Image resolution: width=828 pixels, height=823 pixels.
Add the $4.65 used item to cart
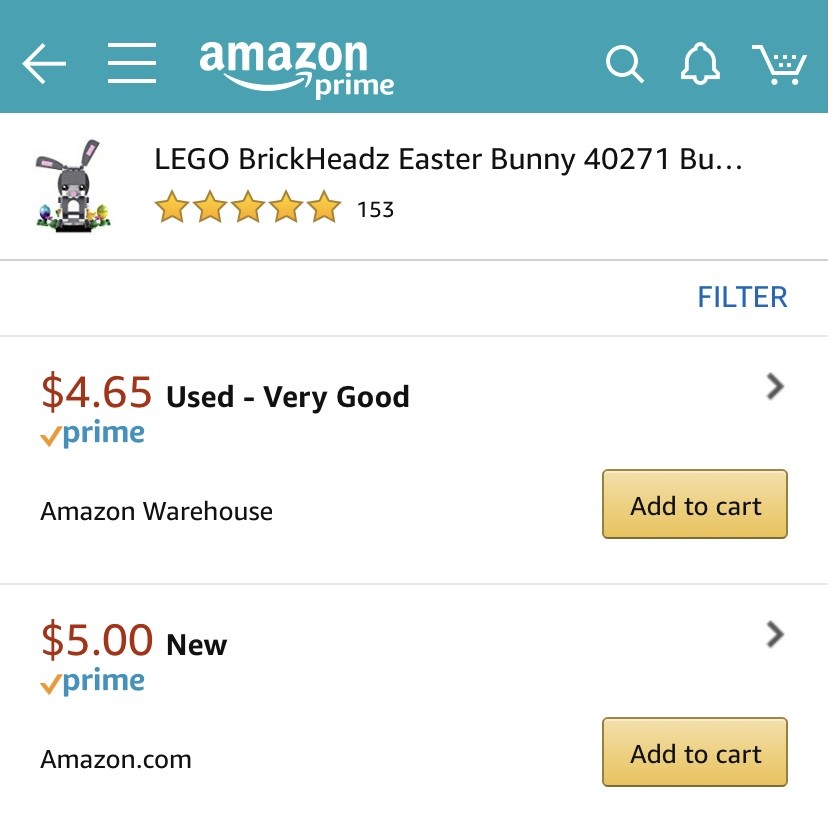pyautogui.click(x=695, y=505)
